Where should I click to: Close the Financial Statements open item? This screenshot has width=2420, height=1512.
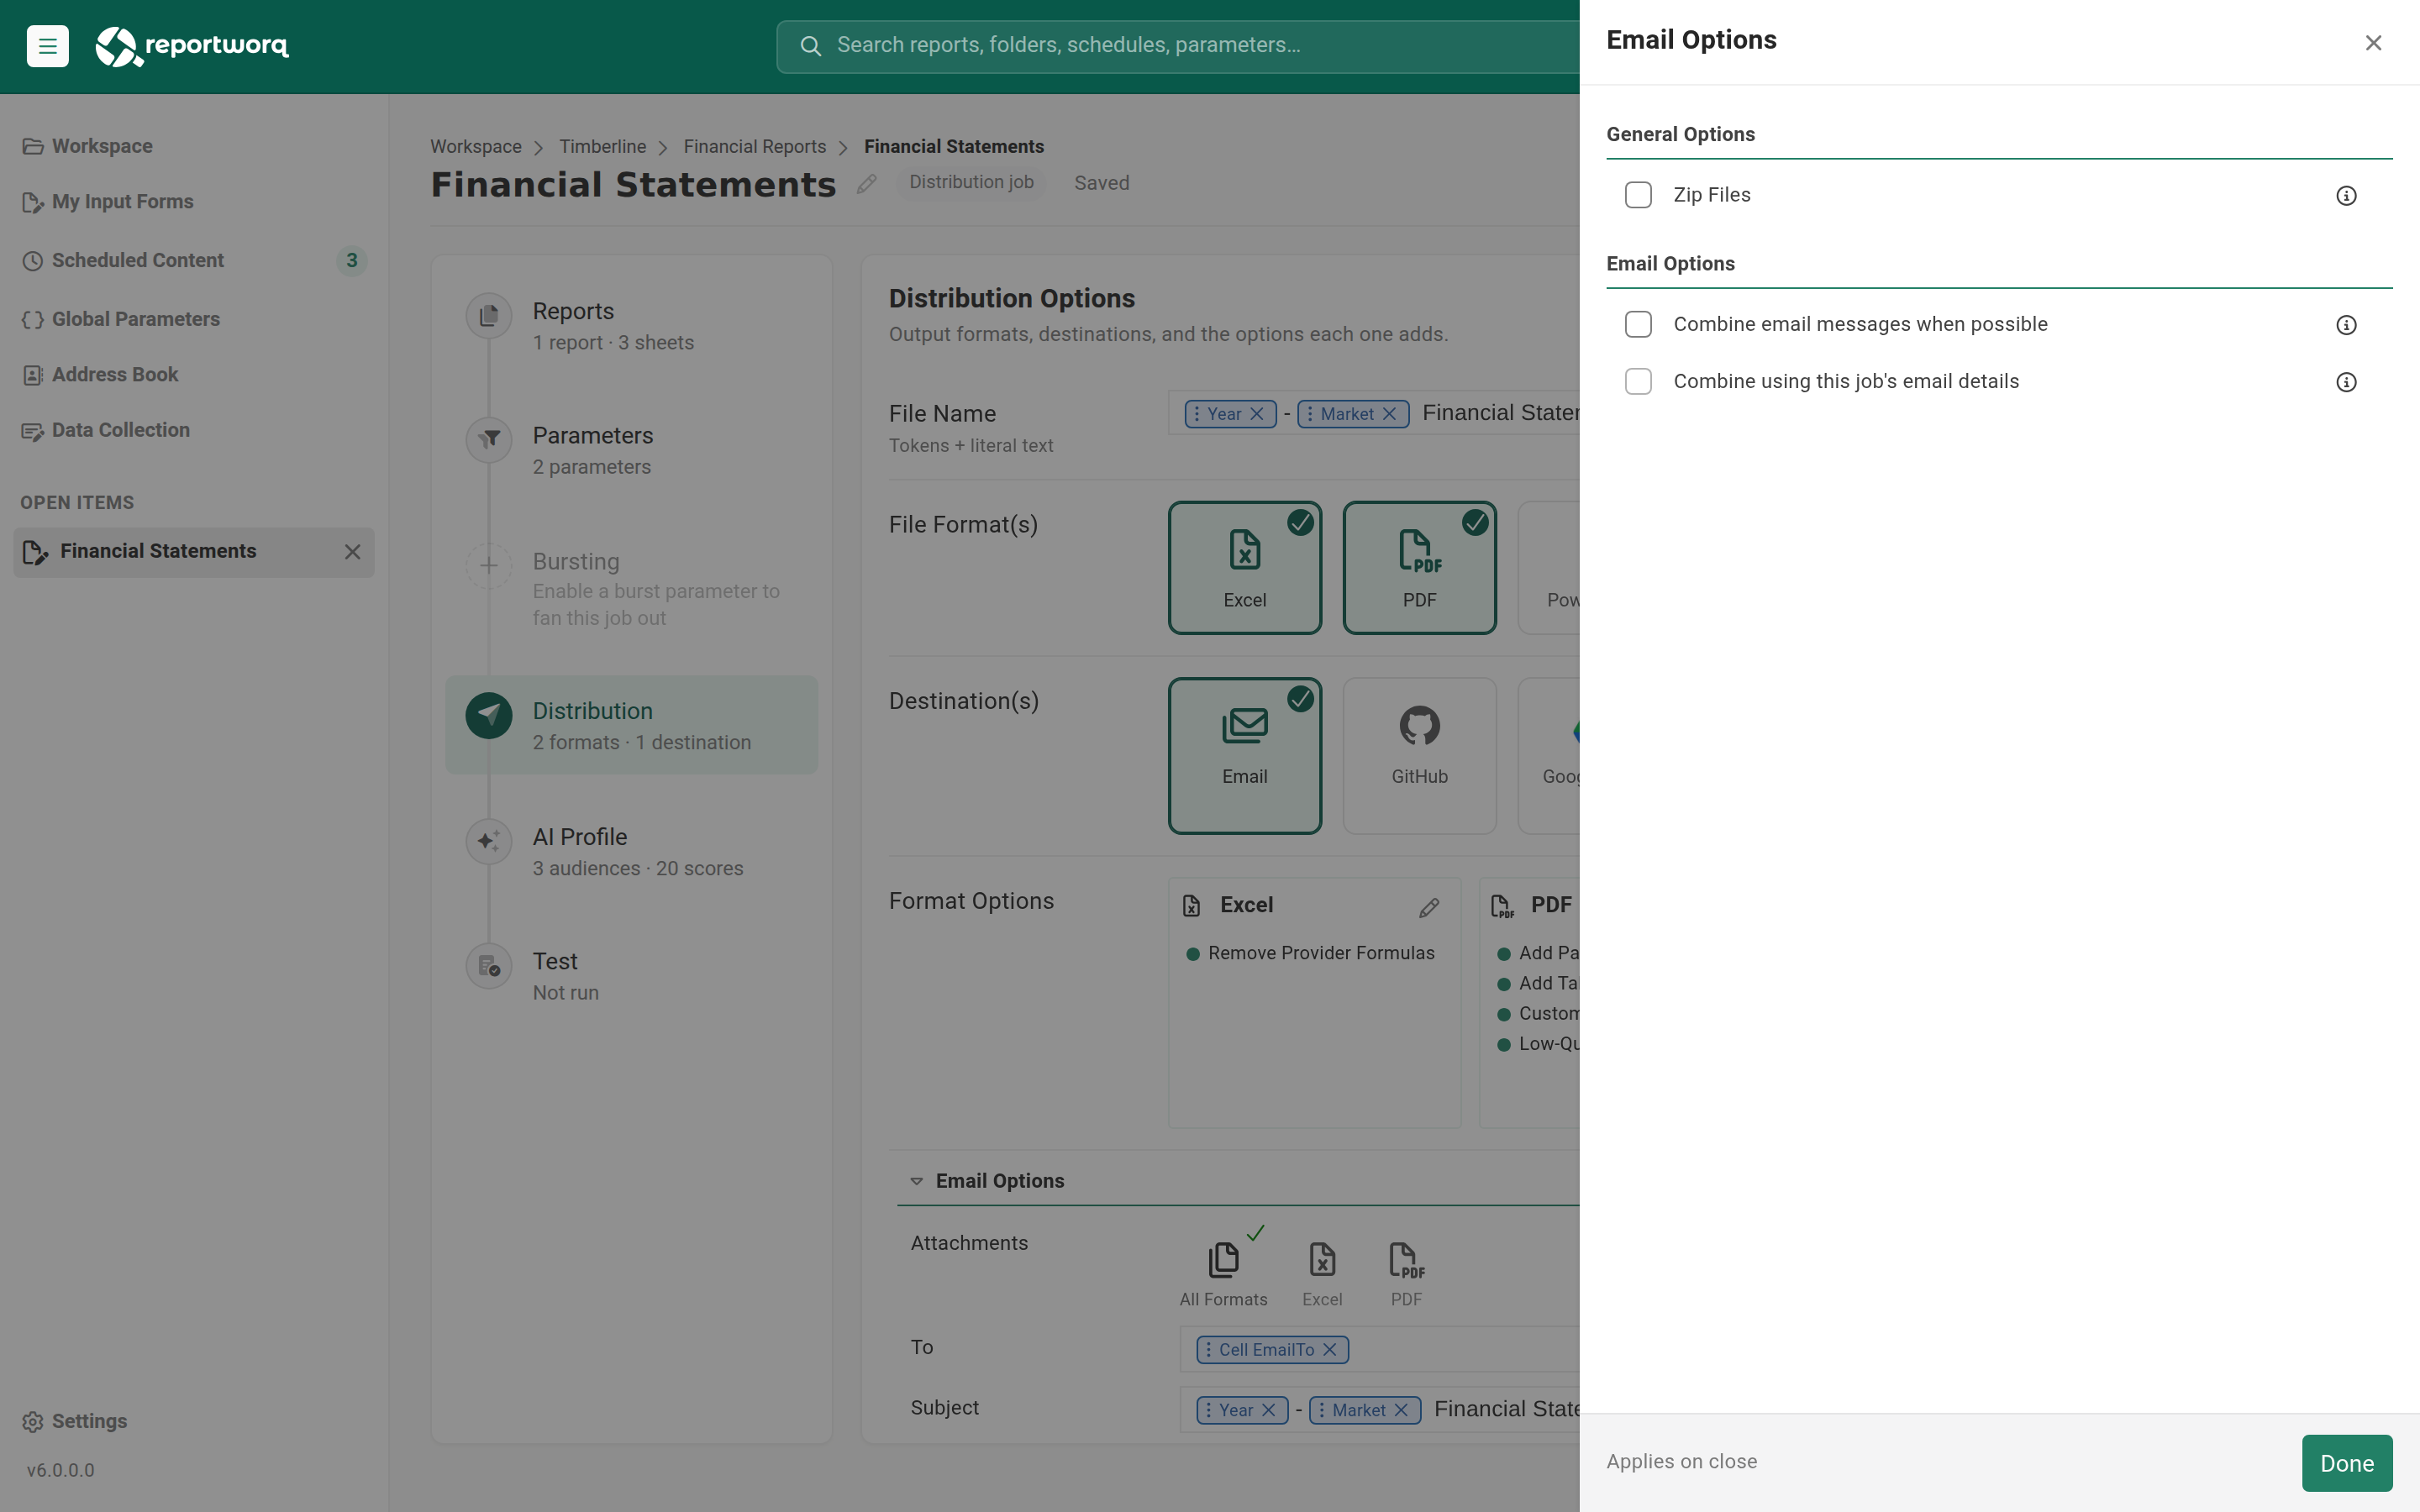click(x=352, y=552)
